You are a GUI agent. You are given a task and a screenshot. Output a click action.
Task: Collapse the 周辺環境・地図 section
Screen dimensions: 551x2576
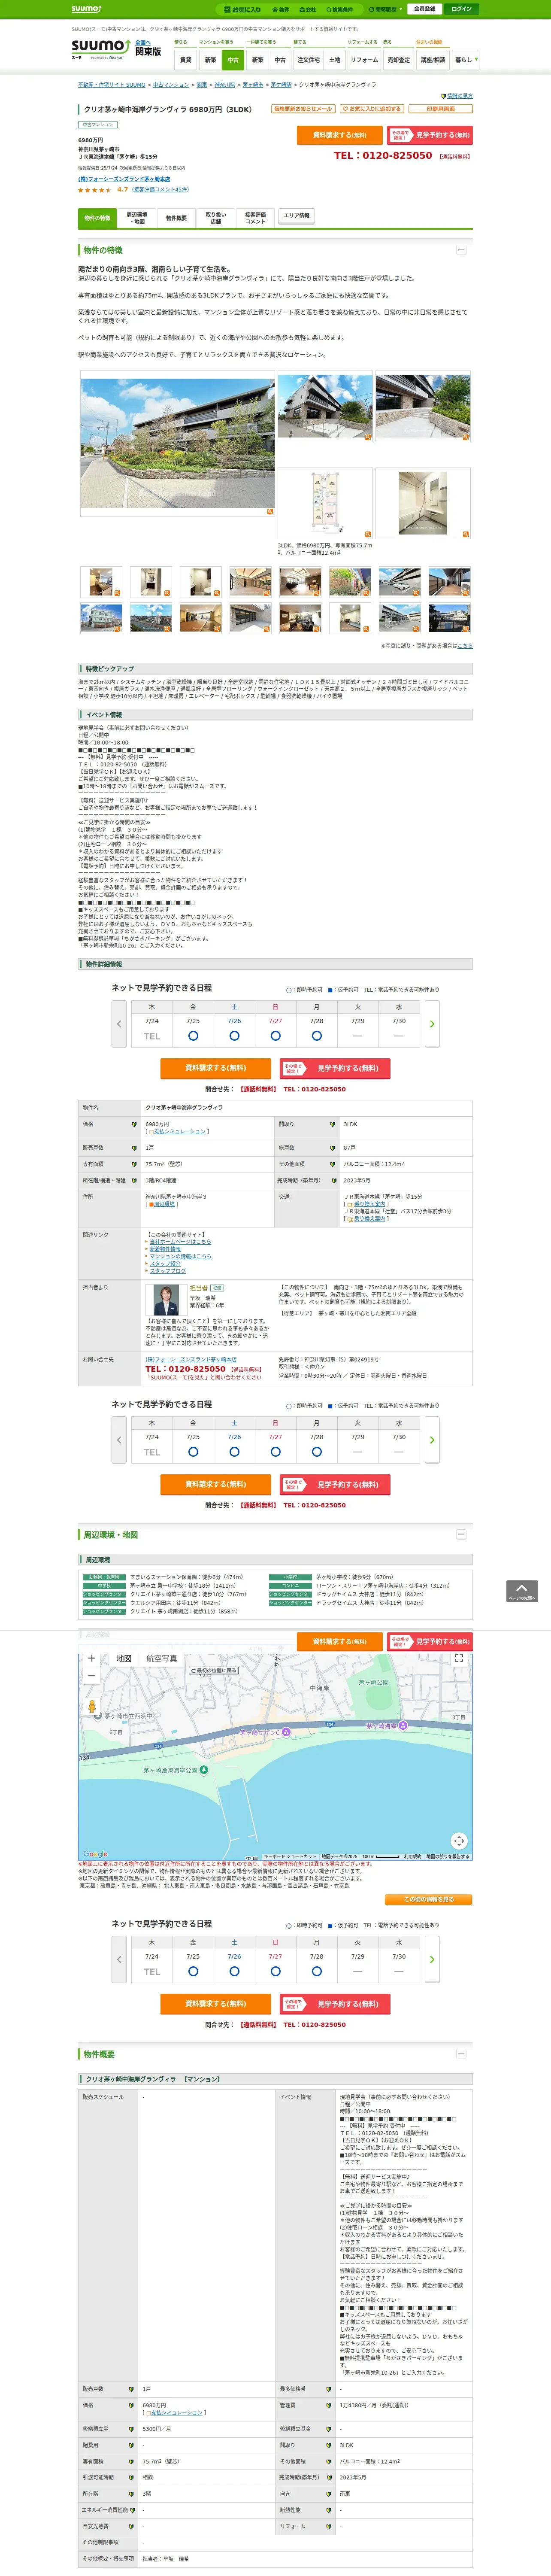(x=461, y=1534)
